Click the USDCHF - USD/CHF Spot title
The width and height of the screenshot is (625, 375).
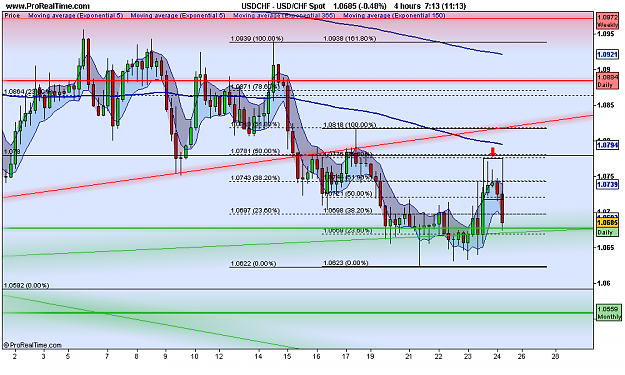(283, 6)
